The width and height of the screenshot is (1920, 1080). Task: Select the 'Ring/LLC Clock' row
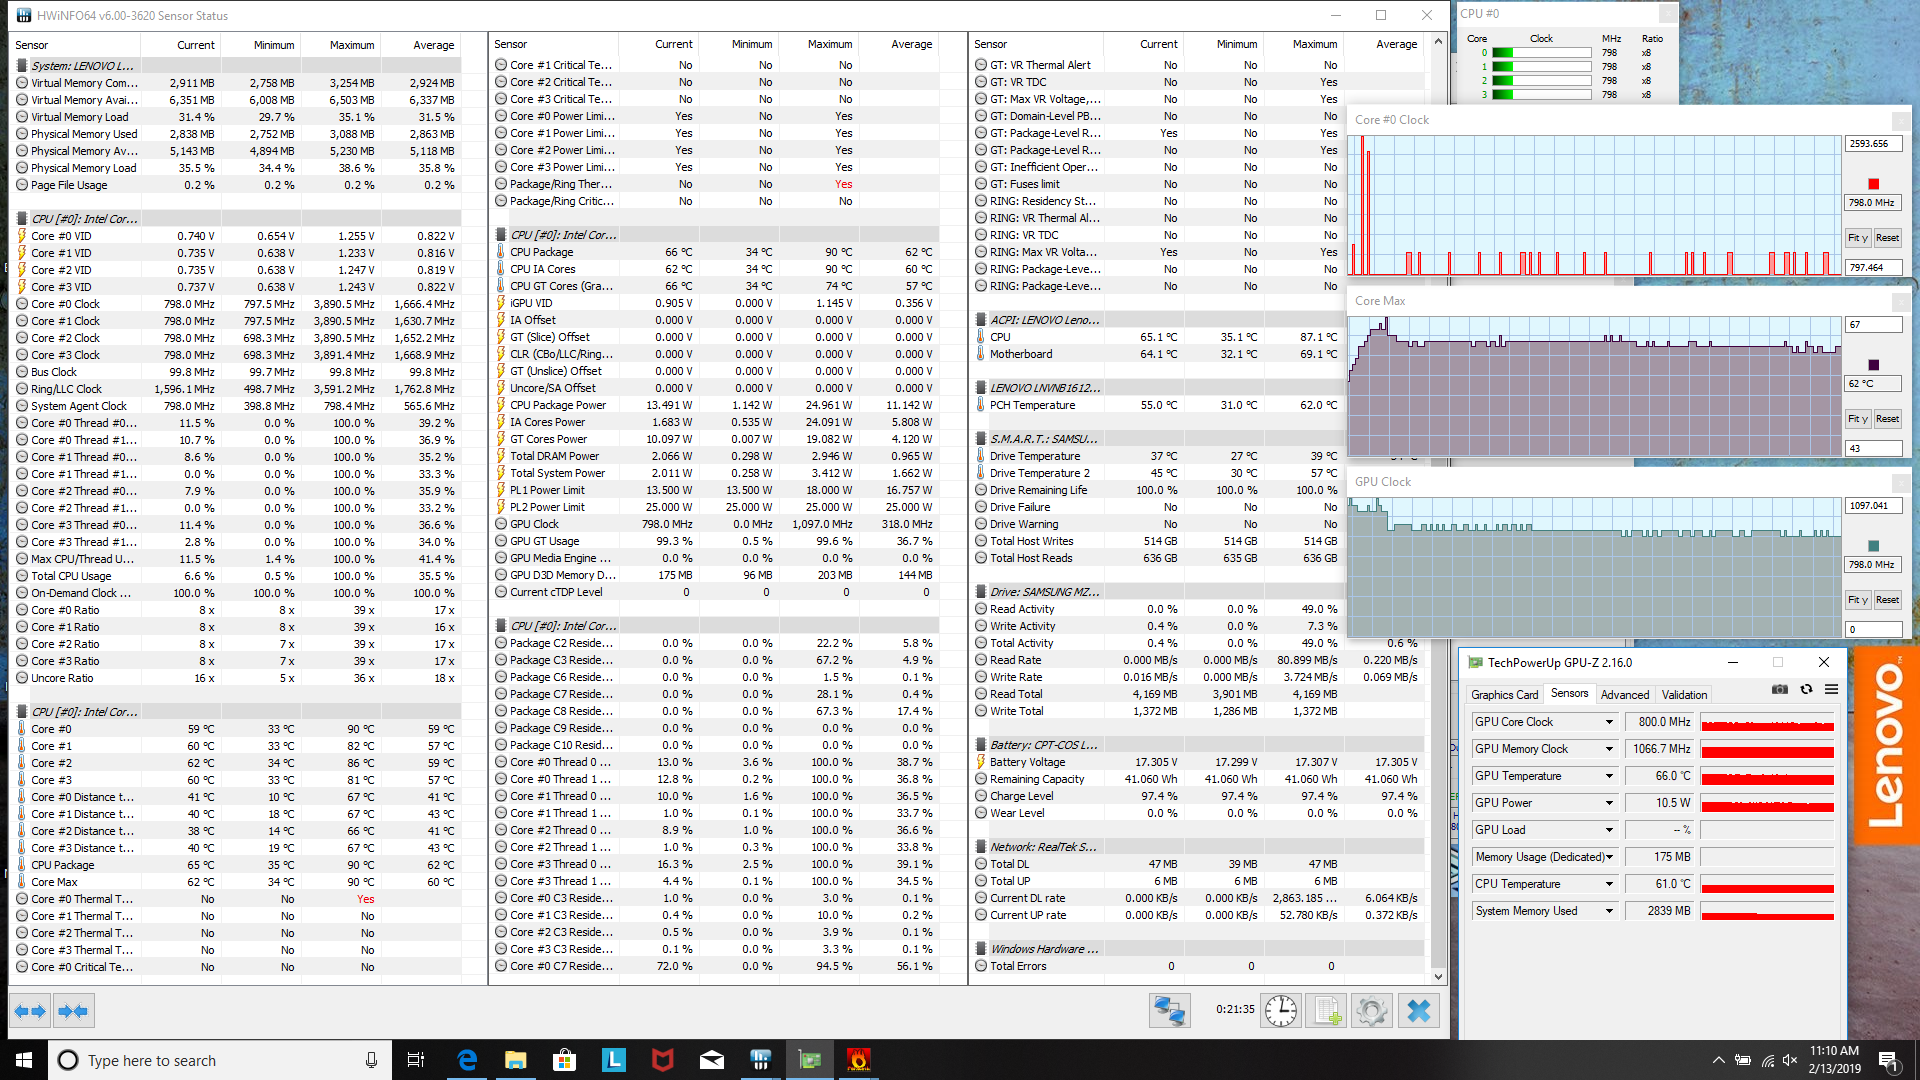pyautogui.click(x=237, y=389)
